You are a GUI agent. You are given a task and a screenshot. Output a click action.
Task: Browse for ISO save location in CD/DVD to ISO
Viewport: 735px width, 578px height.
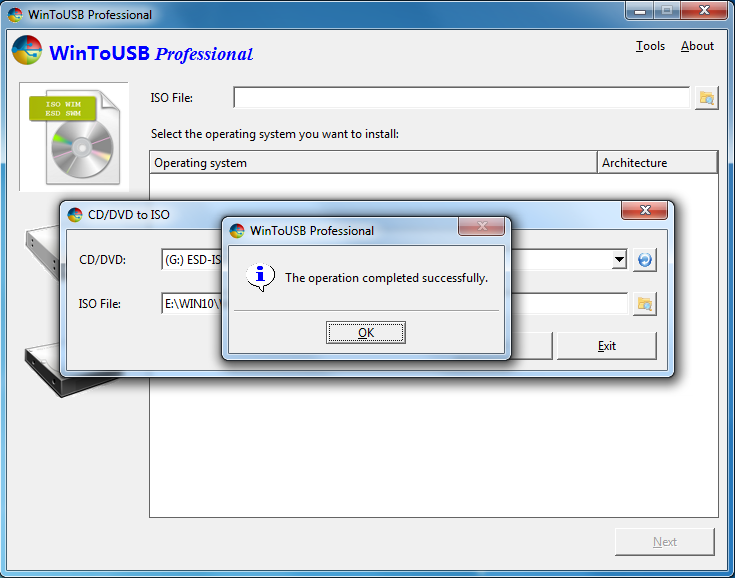645,304
